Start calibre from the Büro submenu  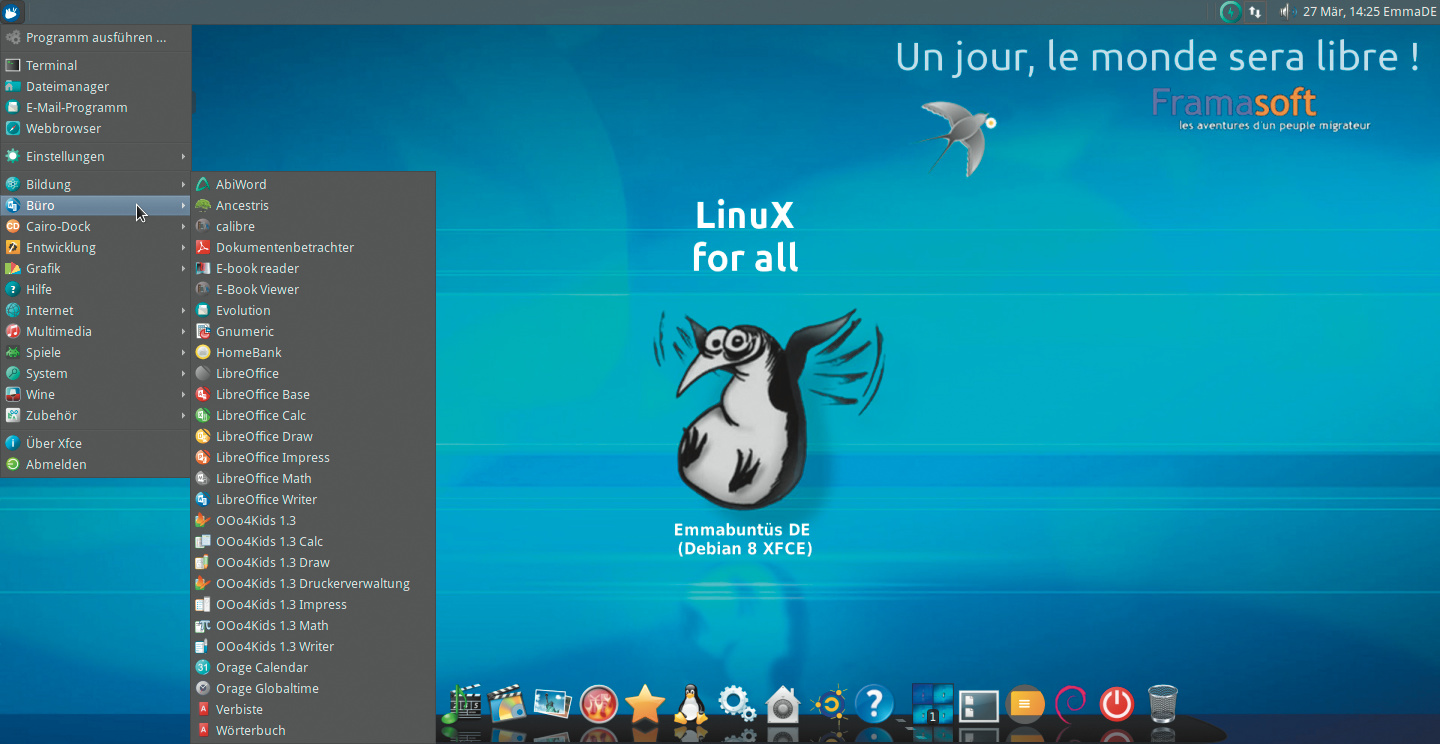pos(313,226)
